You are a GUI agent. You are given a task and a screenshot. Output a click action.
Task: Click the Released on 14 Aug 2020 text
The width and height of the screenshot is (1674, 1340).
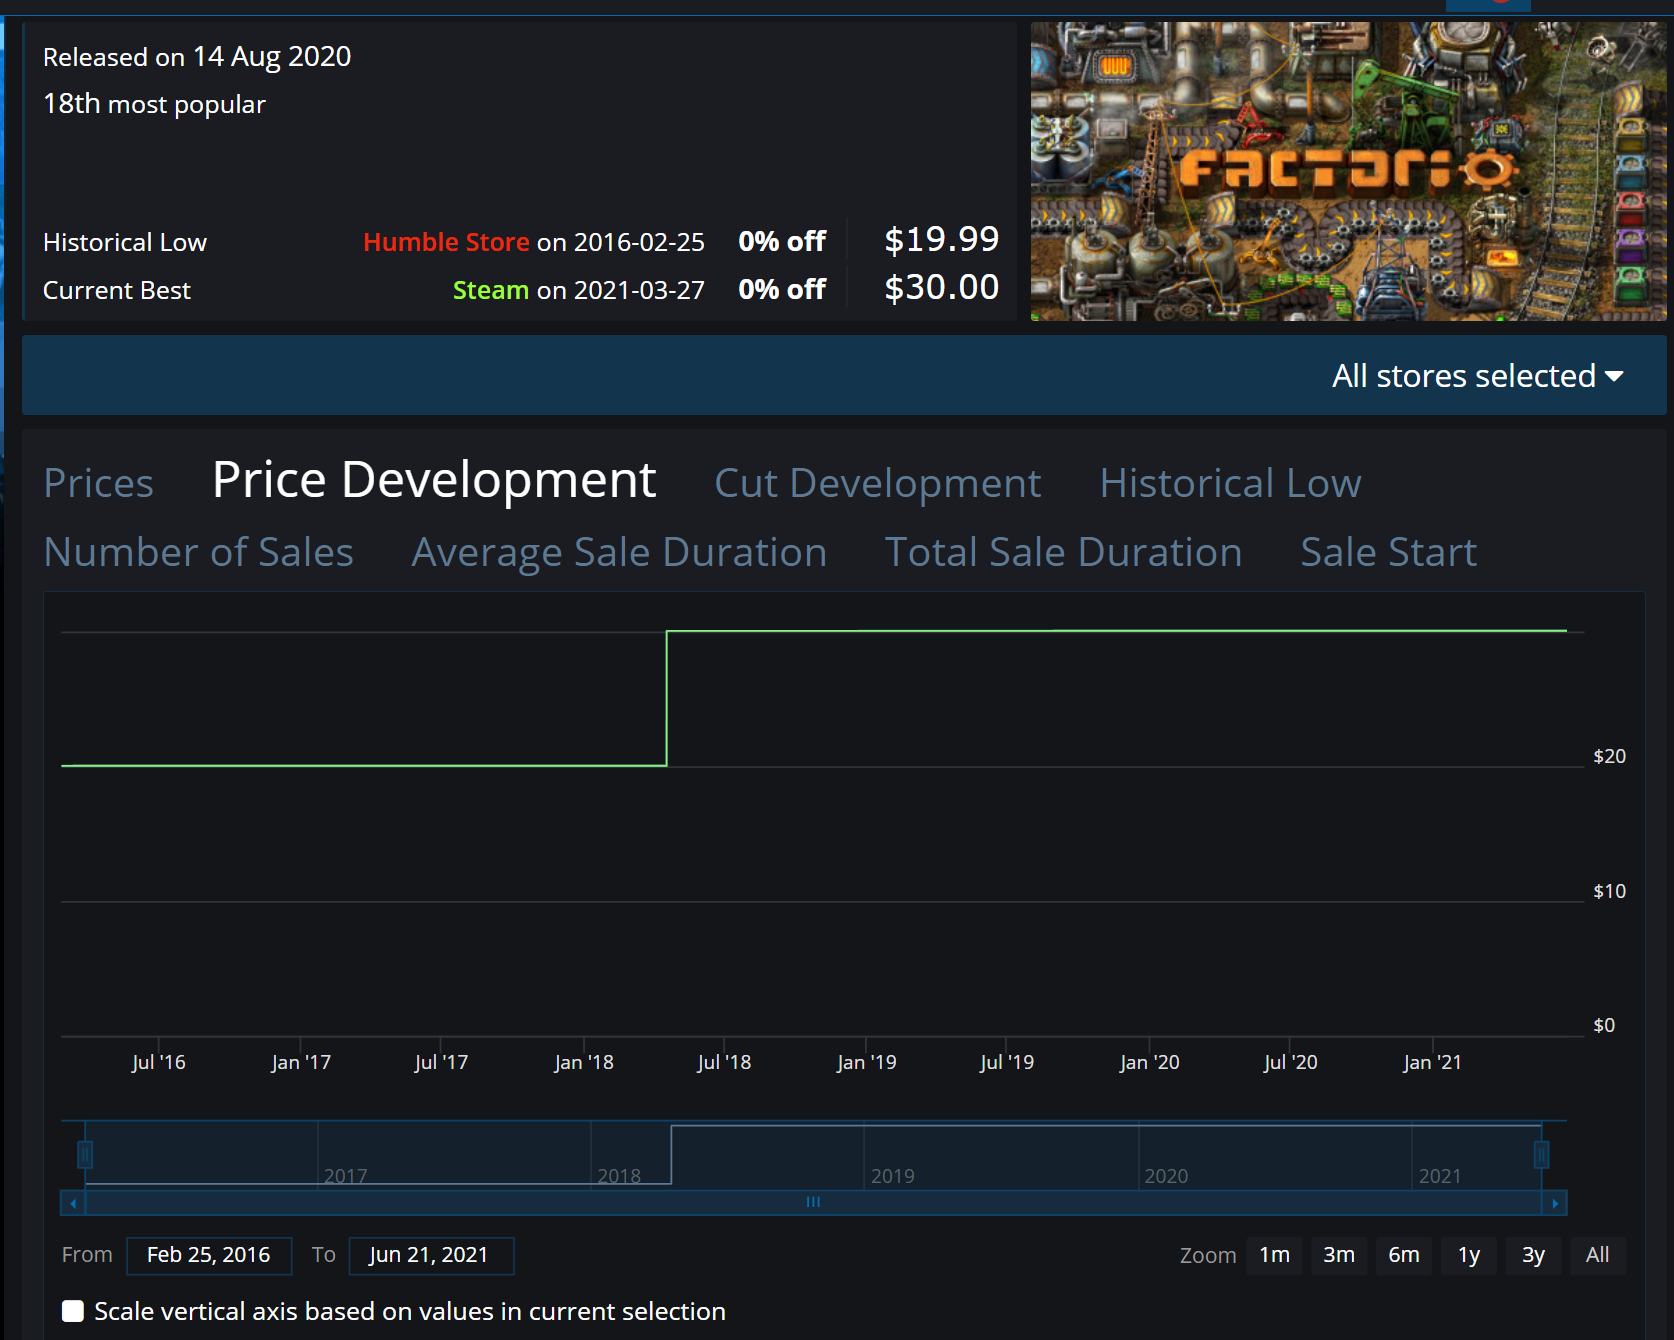click(197, 57)
